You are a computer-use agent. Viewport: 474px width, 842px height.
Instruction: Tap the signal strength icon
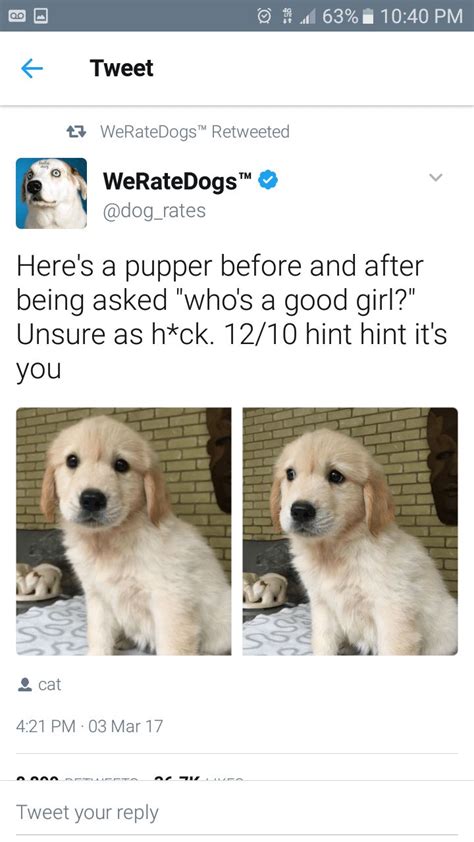tap(309, 17)
